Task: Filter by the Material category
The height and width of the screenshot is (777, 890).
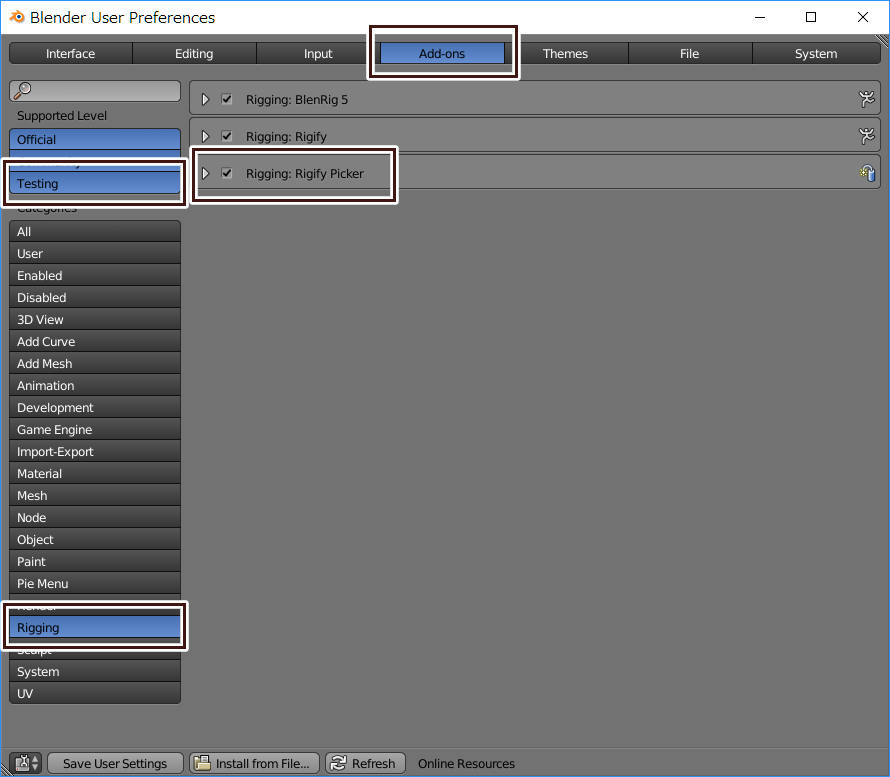Action: tap(95, 473)
